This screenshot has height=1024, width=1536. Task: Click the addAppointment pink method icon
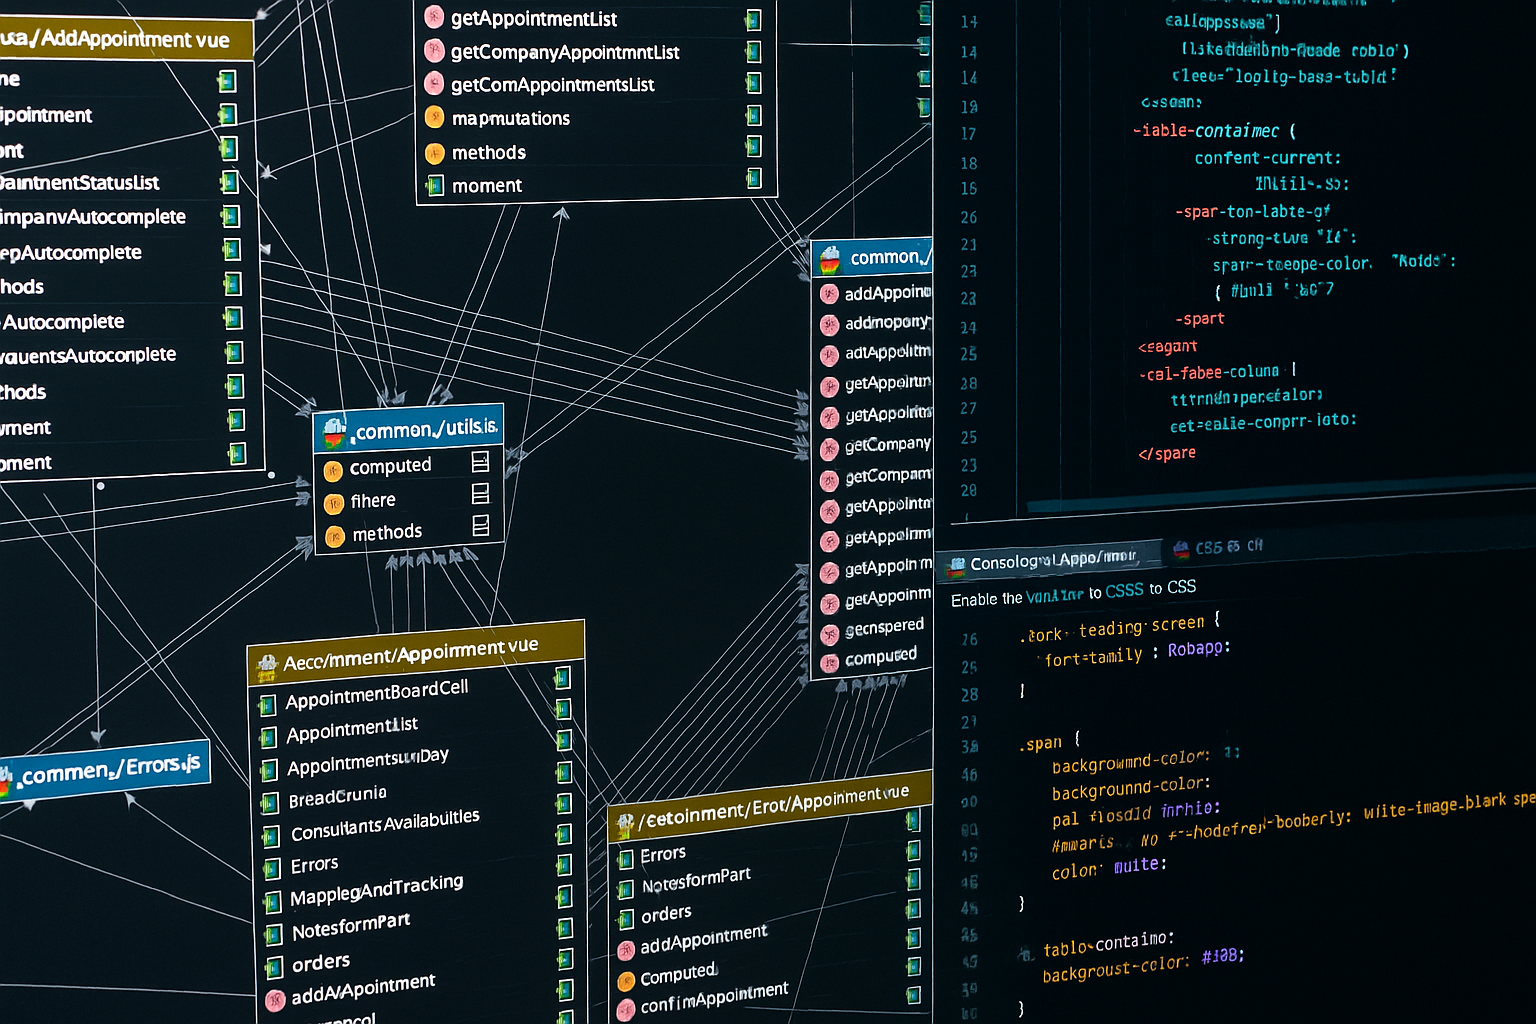tap(829, 293)
